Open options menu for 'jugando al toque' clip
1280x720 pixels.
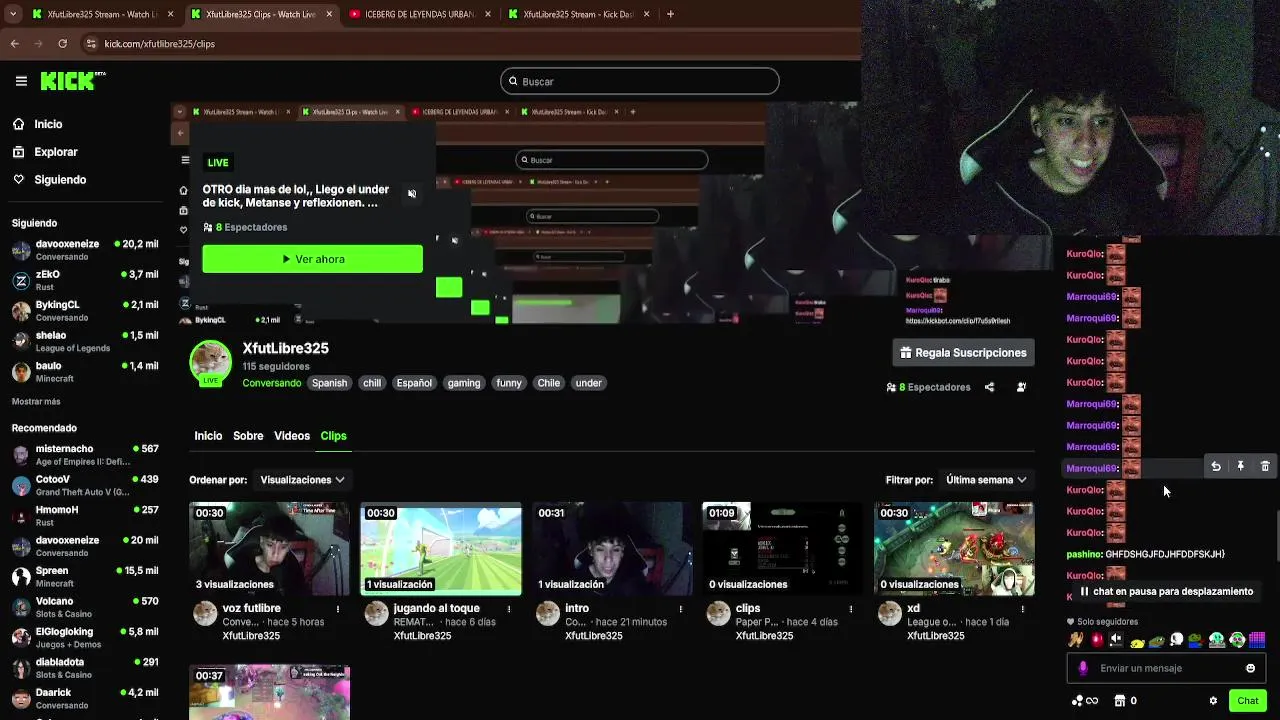point(509,609)
